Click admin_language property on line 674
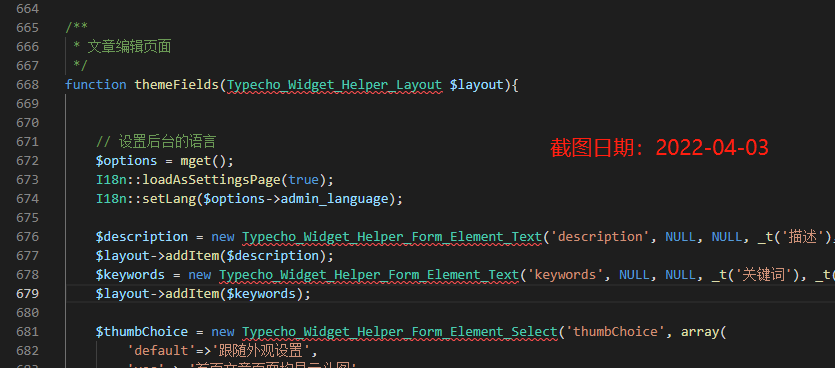835x368 pixels. pos(334,199)
